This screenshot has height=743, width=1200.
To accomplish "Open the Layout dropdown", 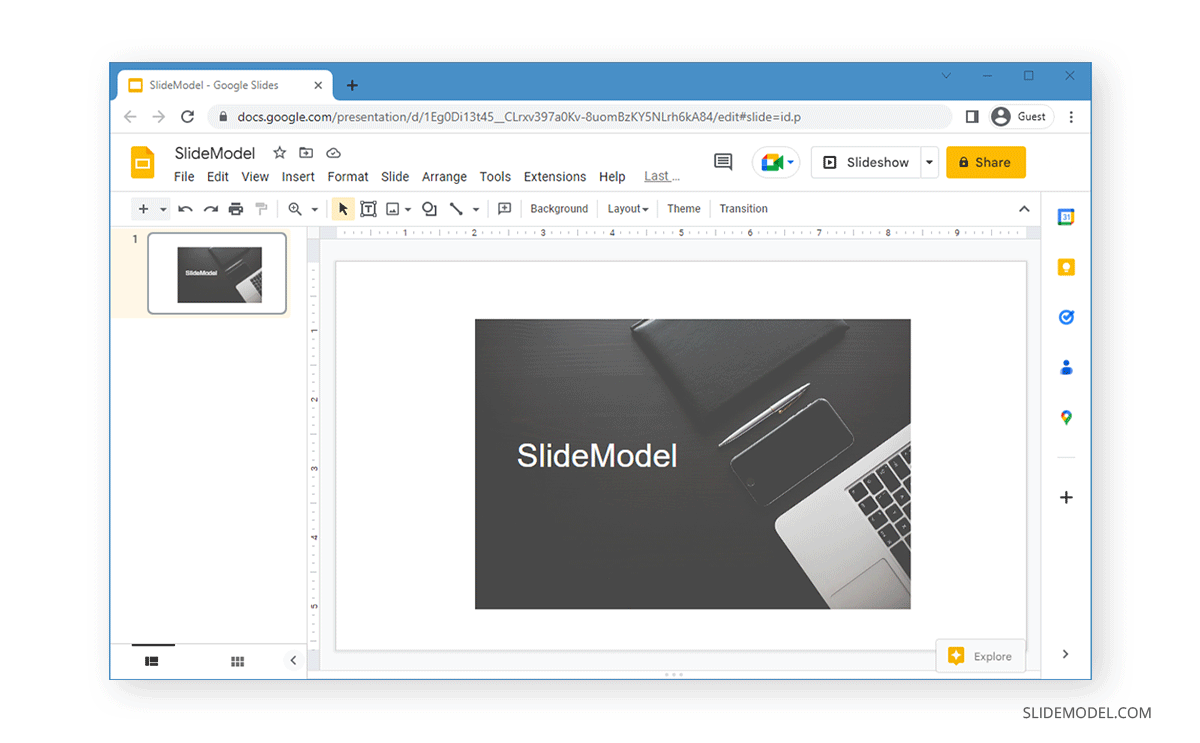I will (627, 208).
